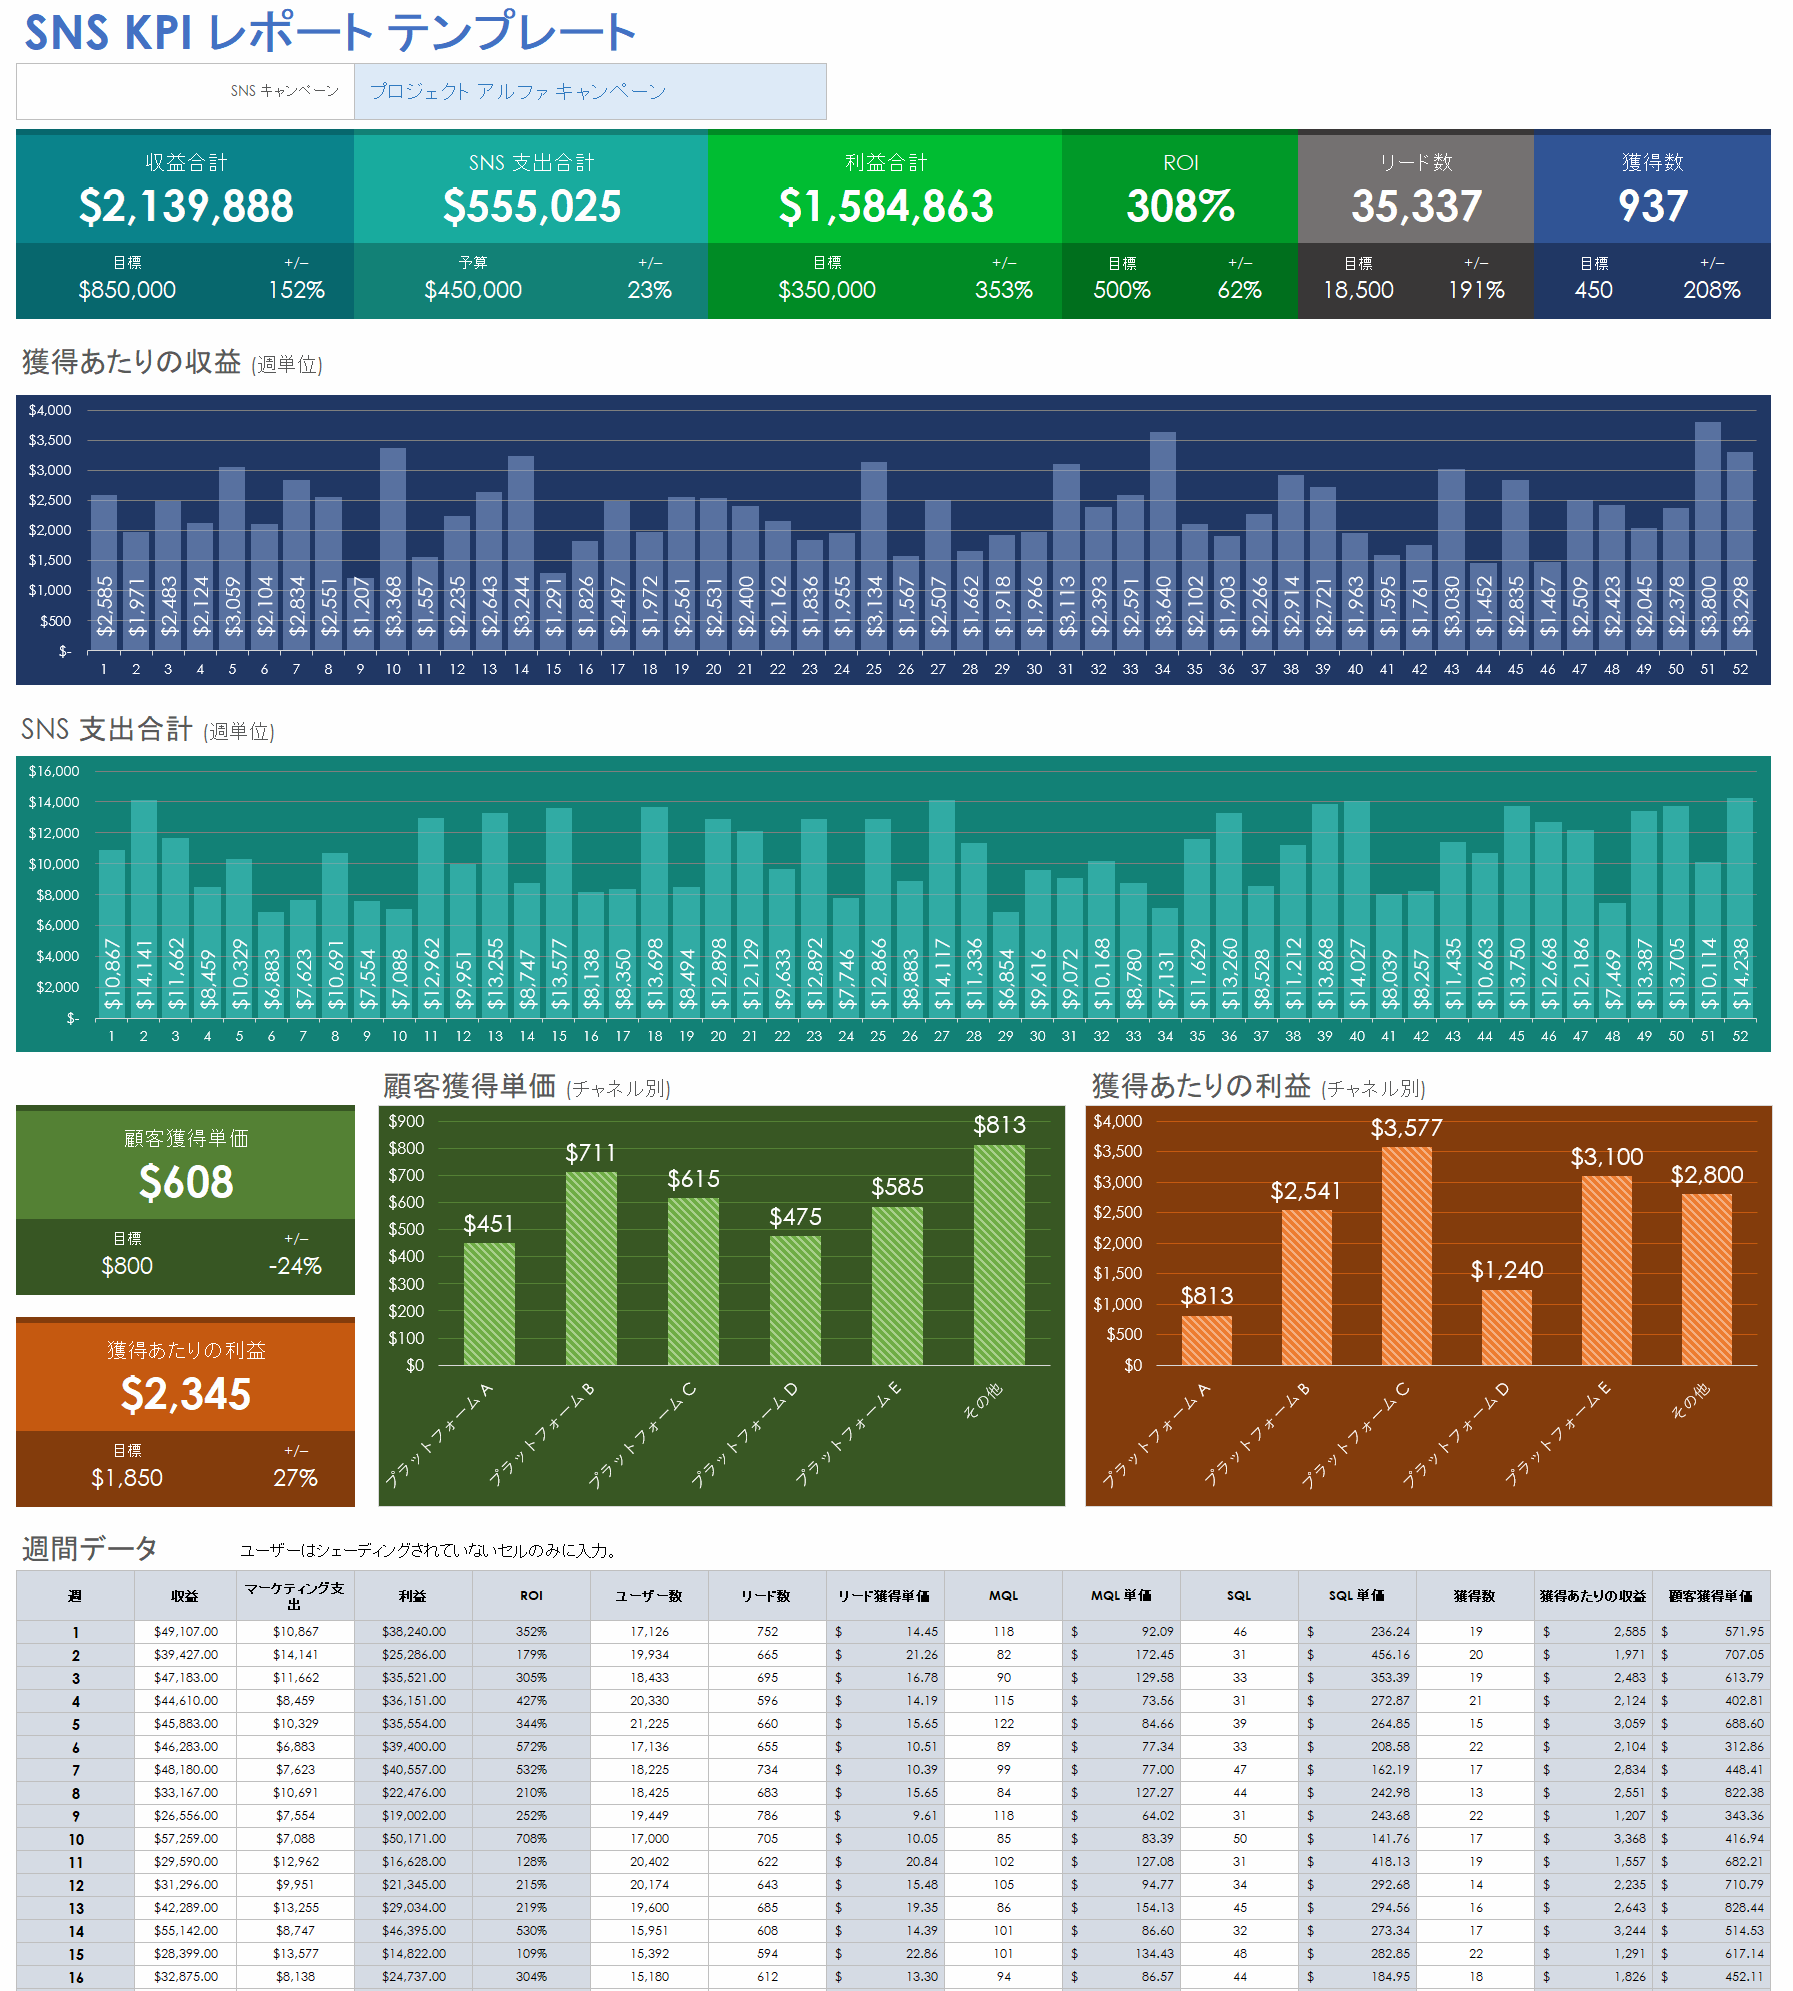Click the week 10 revenue cell $57,259.00

[x=185, y=1839]
